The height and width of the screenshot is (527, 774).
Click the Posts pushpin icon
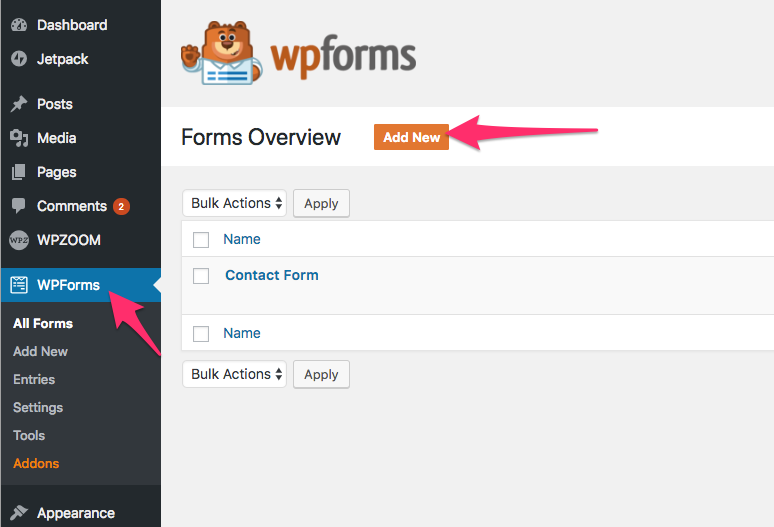click(x=19, y=104)
